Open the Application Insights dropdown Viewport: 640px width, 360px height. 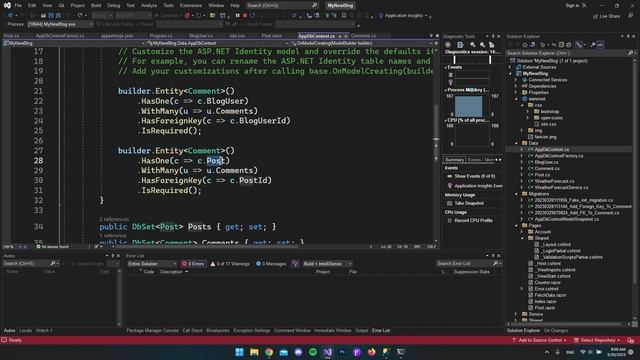[404, 16]
